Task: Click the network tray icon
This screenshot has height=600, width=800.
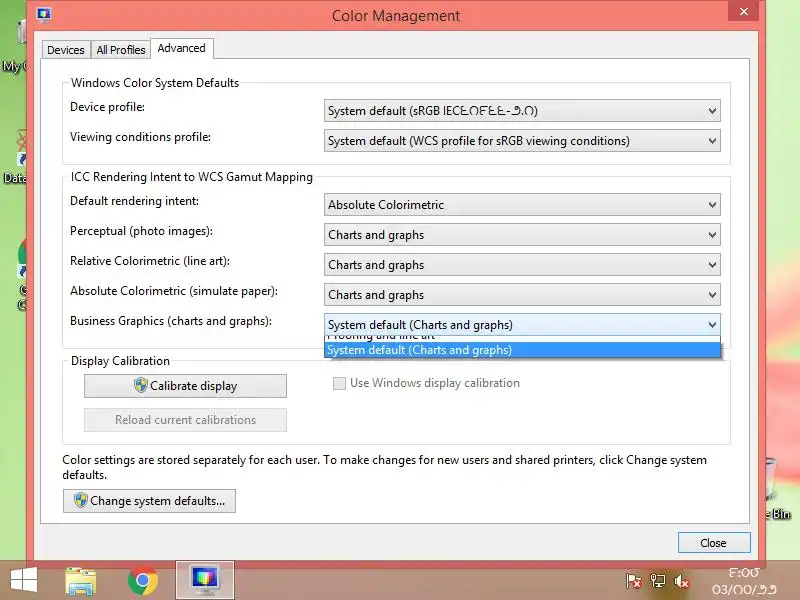Action: tap(658, 581)
